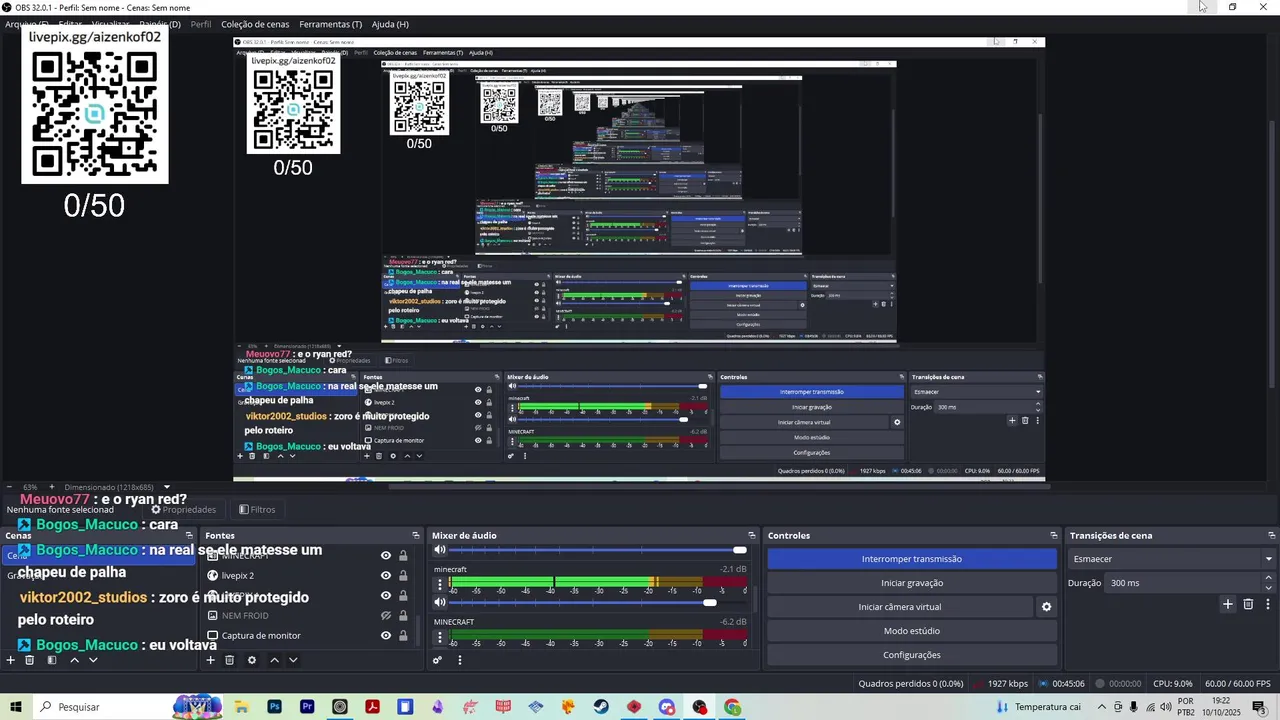Open Filtros for selected source
Image resolution: width=1280 pixels, height=720 pixels.
pos(257,510)
